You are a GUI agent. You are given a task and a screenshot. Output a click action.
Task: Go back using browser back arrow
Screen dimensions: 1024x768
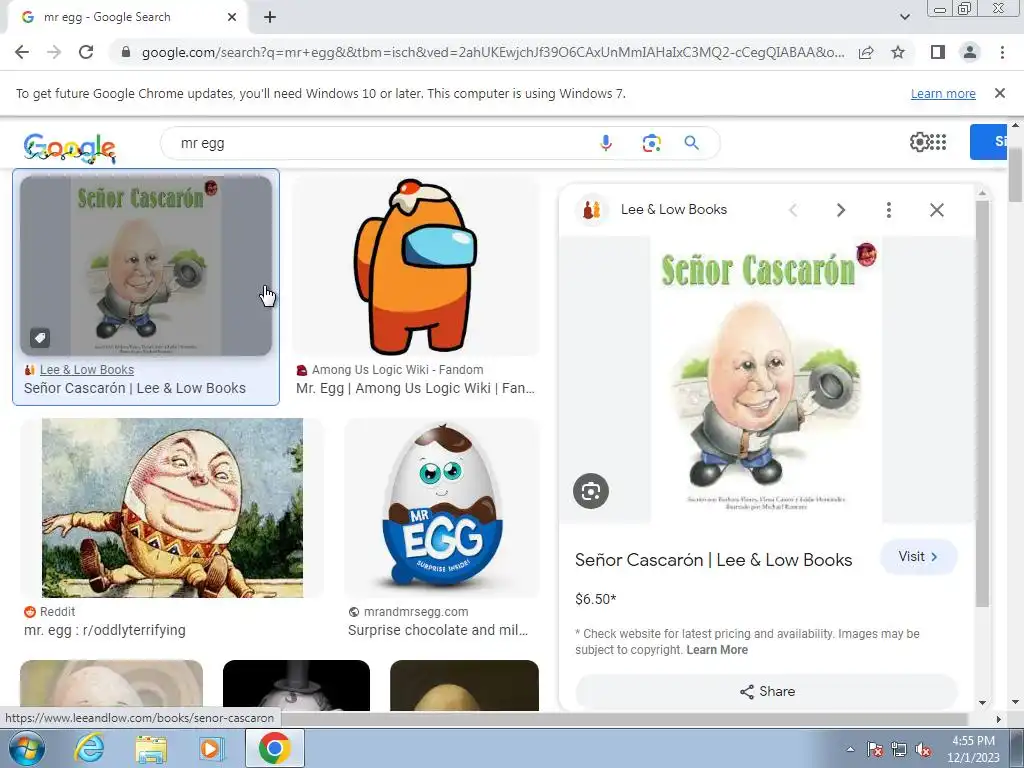(x=22, y=52)
